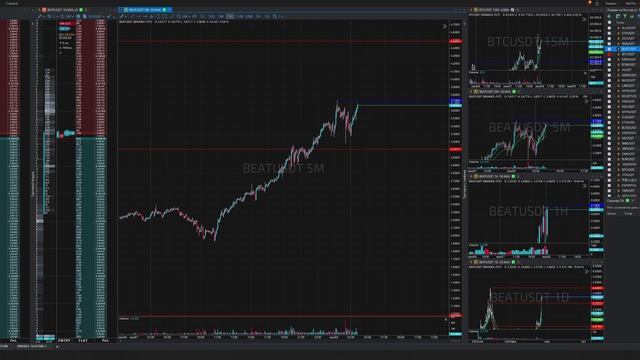Toggle the green switch below the watchlist
640x360 pixels.
pos(627,201)
